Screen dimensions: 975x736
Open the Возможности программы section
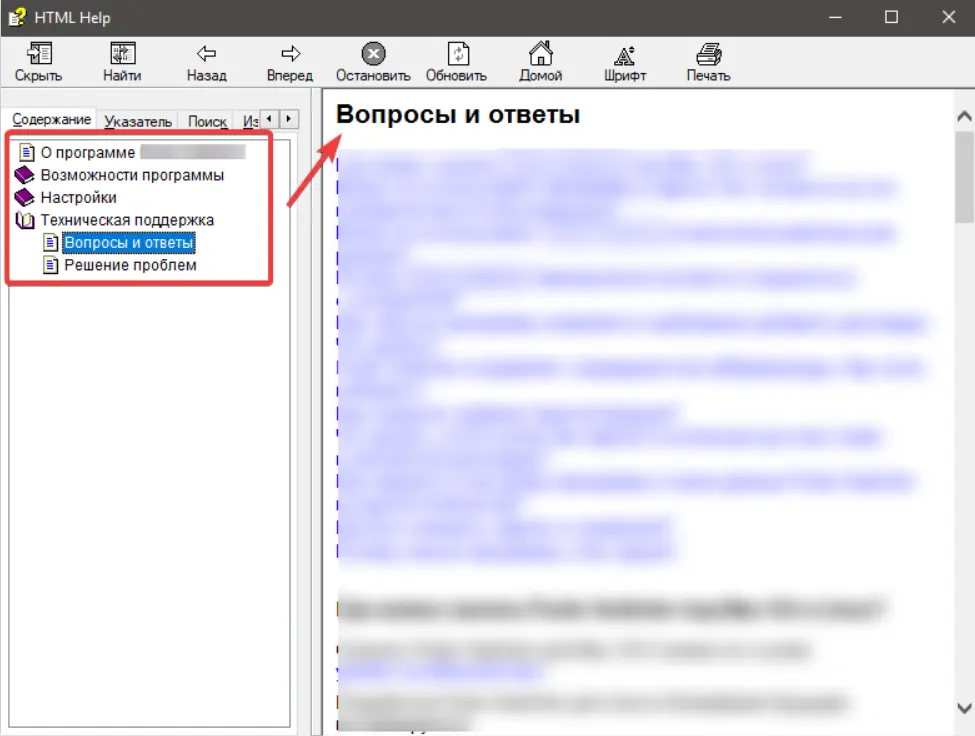tap(132, 175)
